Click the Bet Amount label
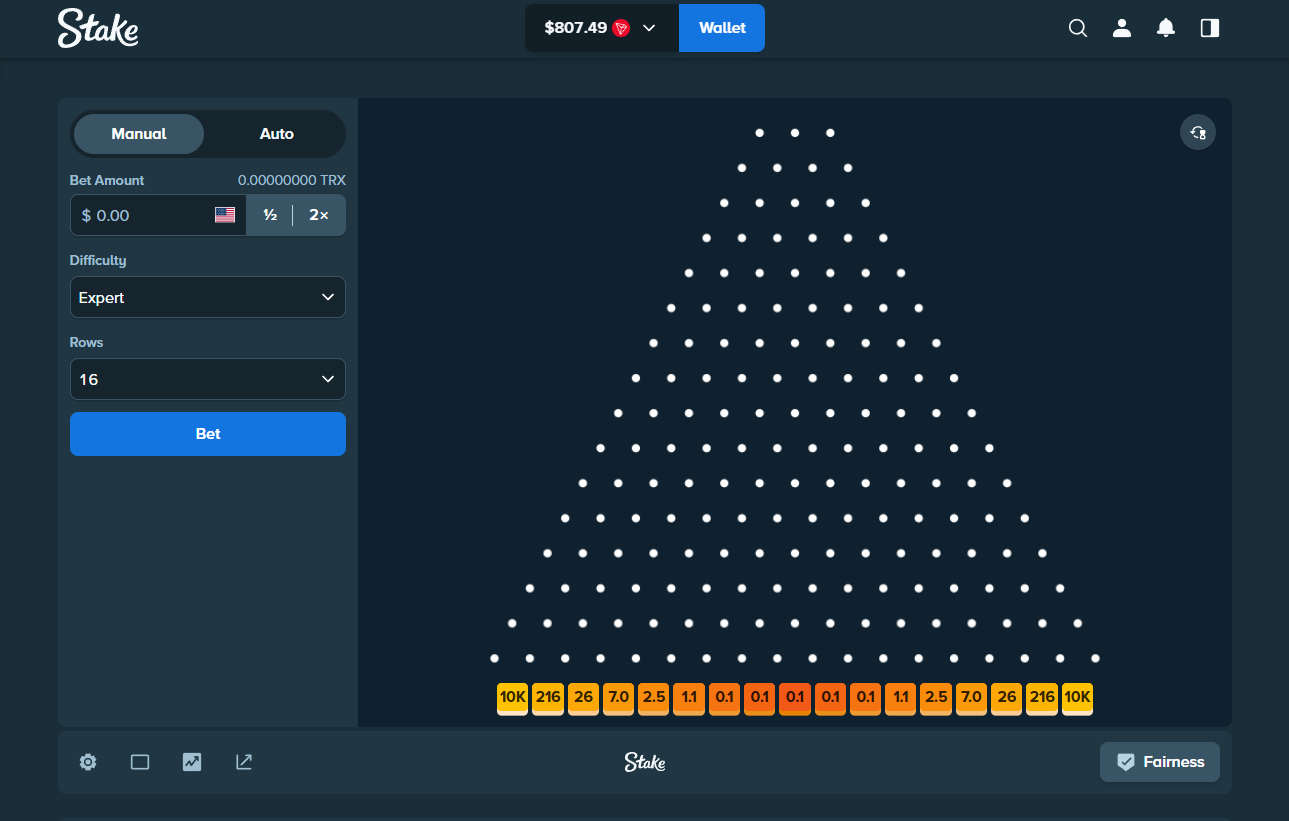1289x821 pixels. pyautogui.click(x=107, y=180)
